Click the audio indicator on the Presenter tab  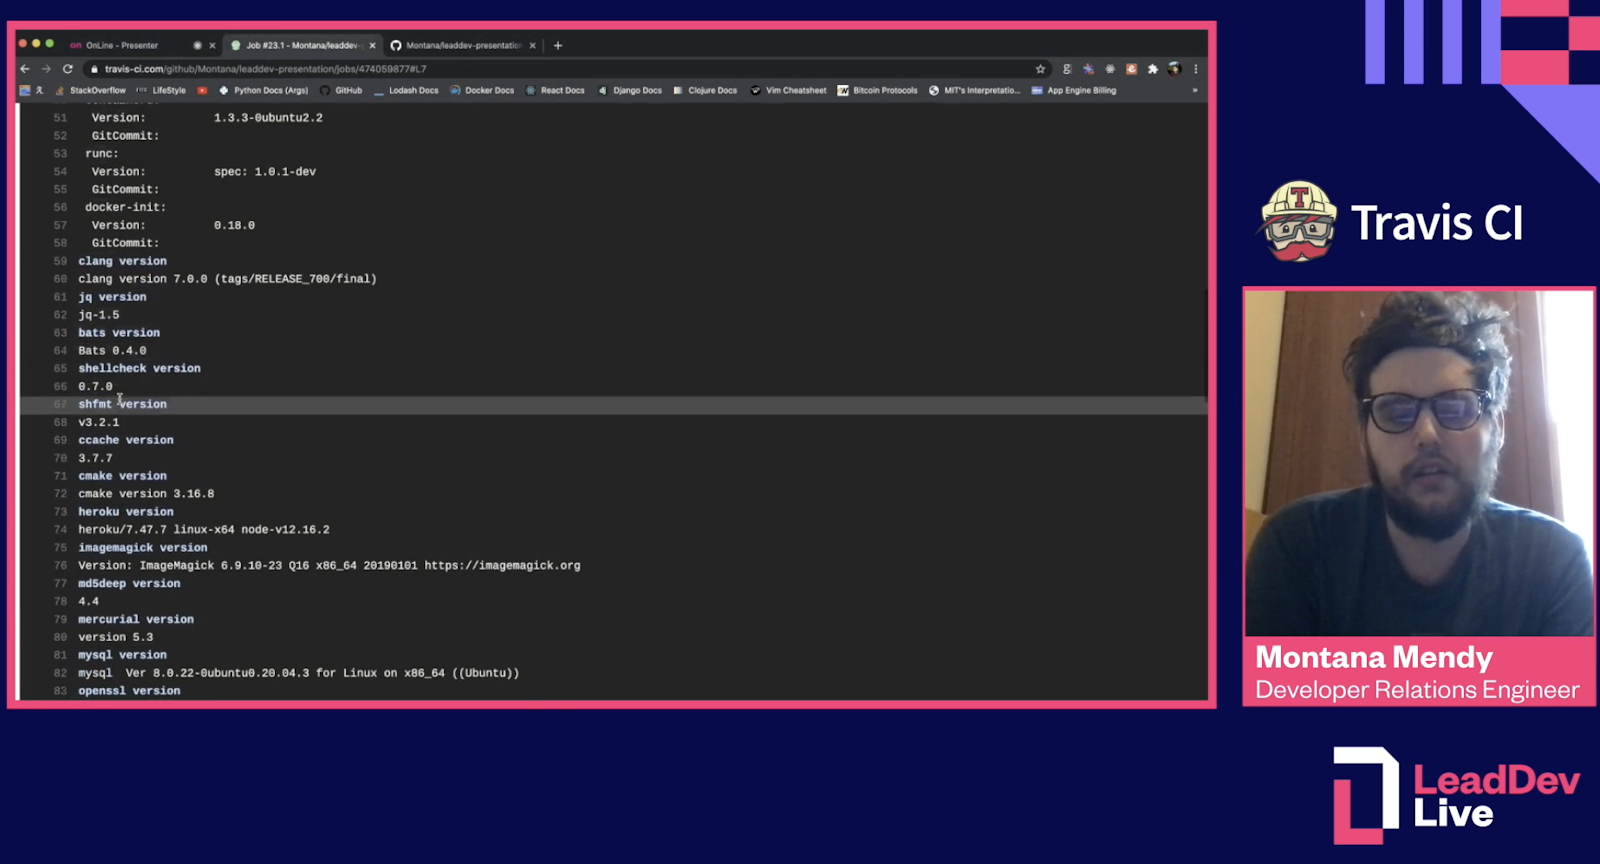click(x=197, y=45)
